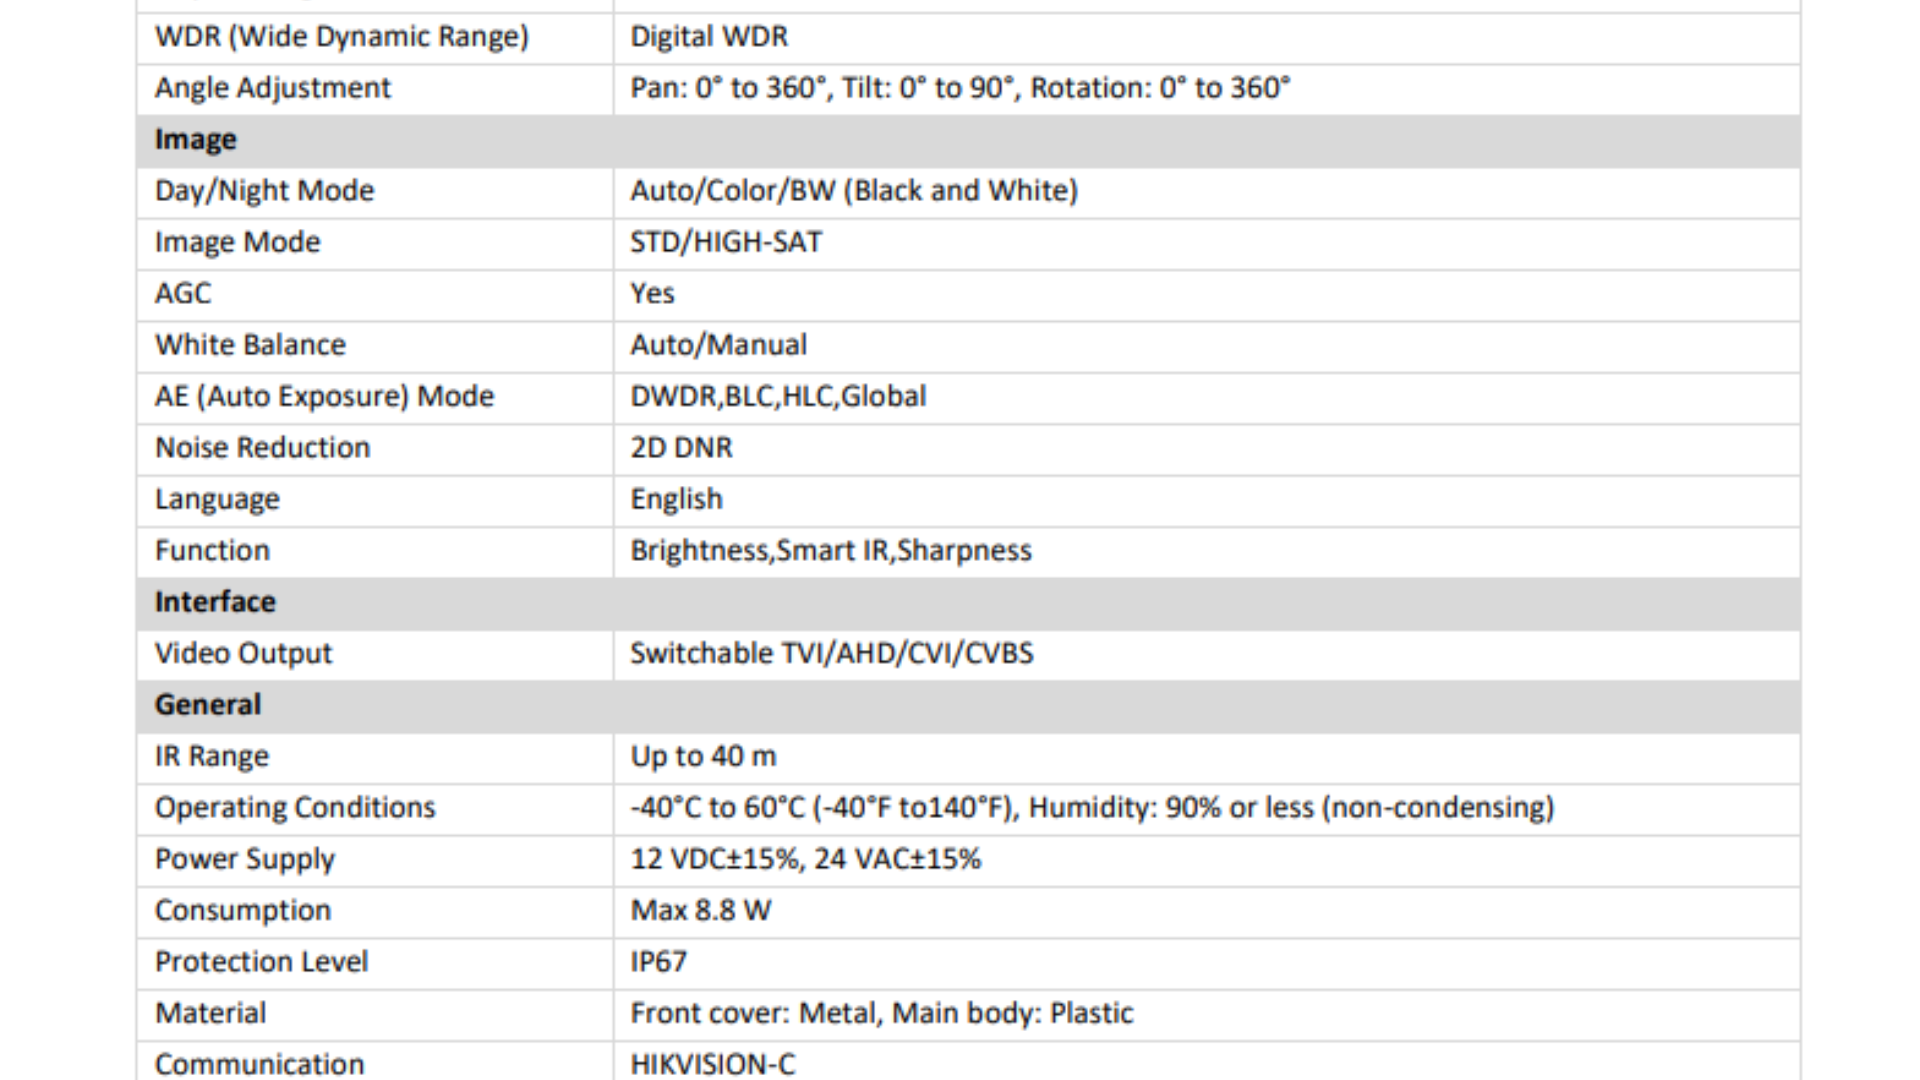Select the 'Day/Night Mode' label
This screenshot has height=1080, width=1920.
tap(264, 191)
